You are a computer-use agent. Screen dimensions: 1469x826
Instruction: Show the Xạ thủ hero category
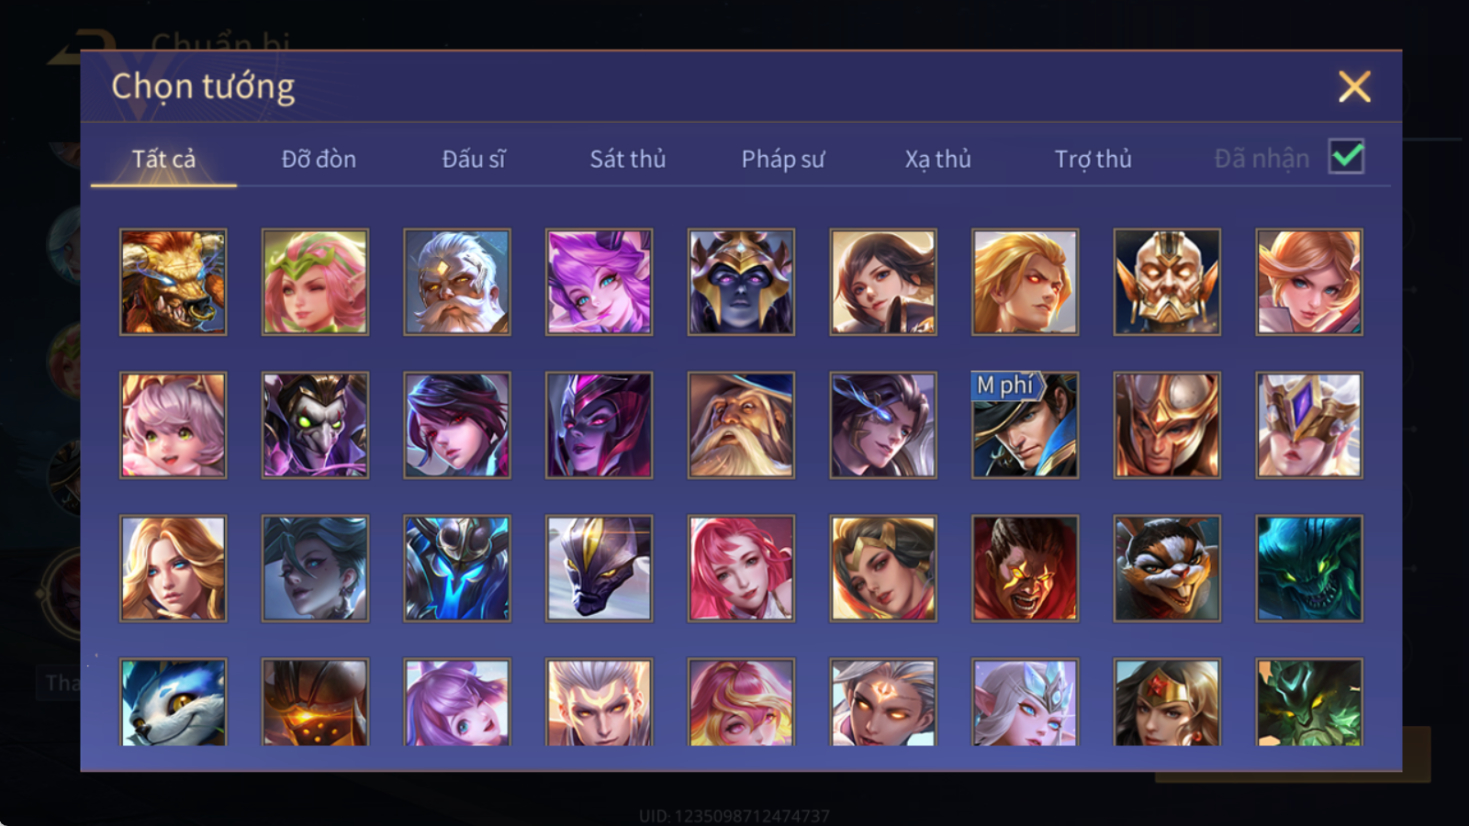[938, 159]
